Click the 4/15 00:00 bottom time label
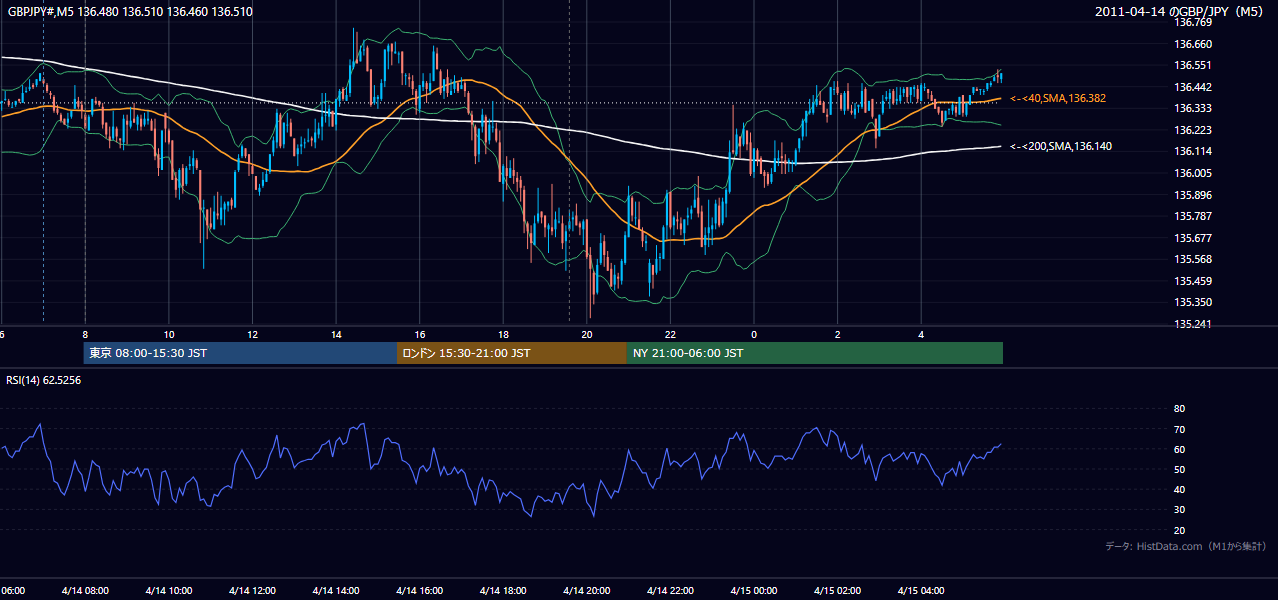This screenshot has height=600, width=1278. [754, 590]
